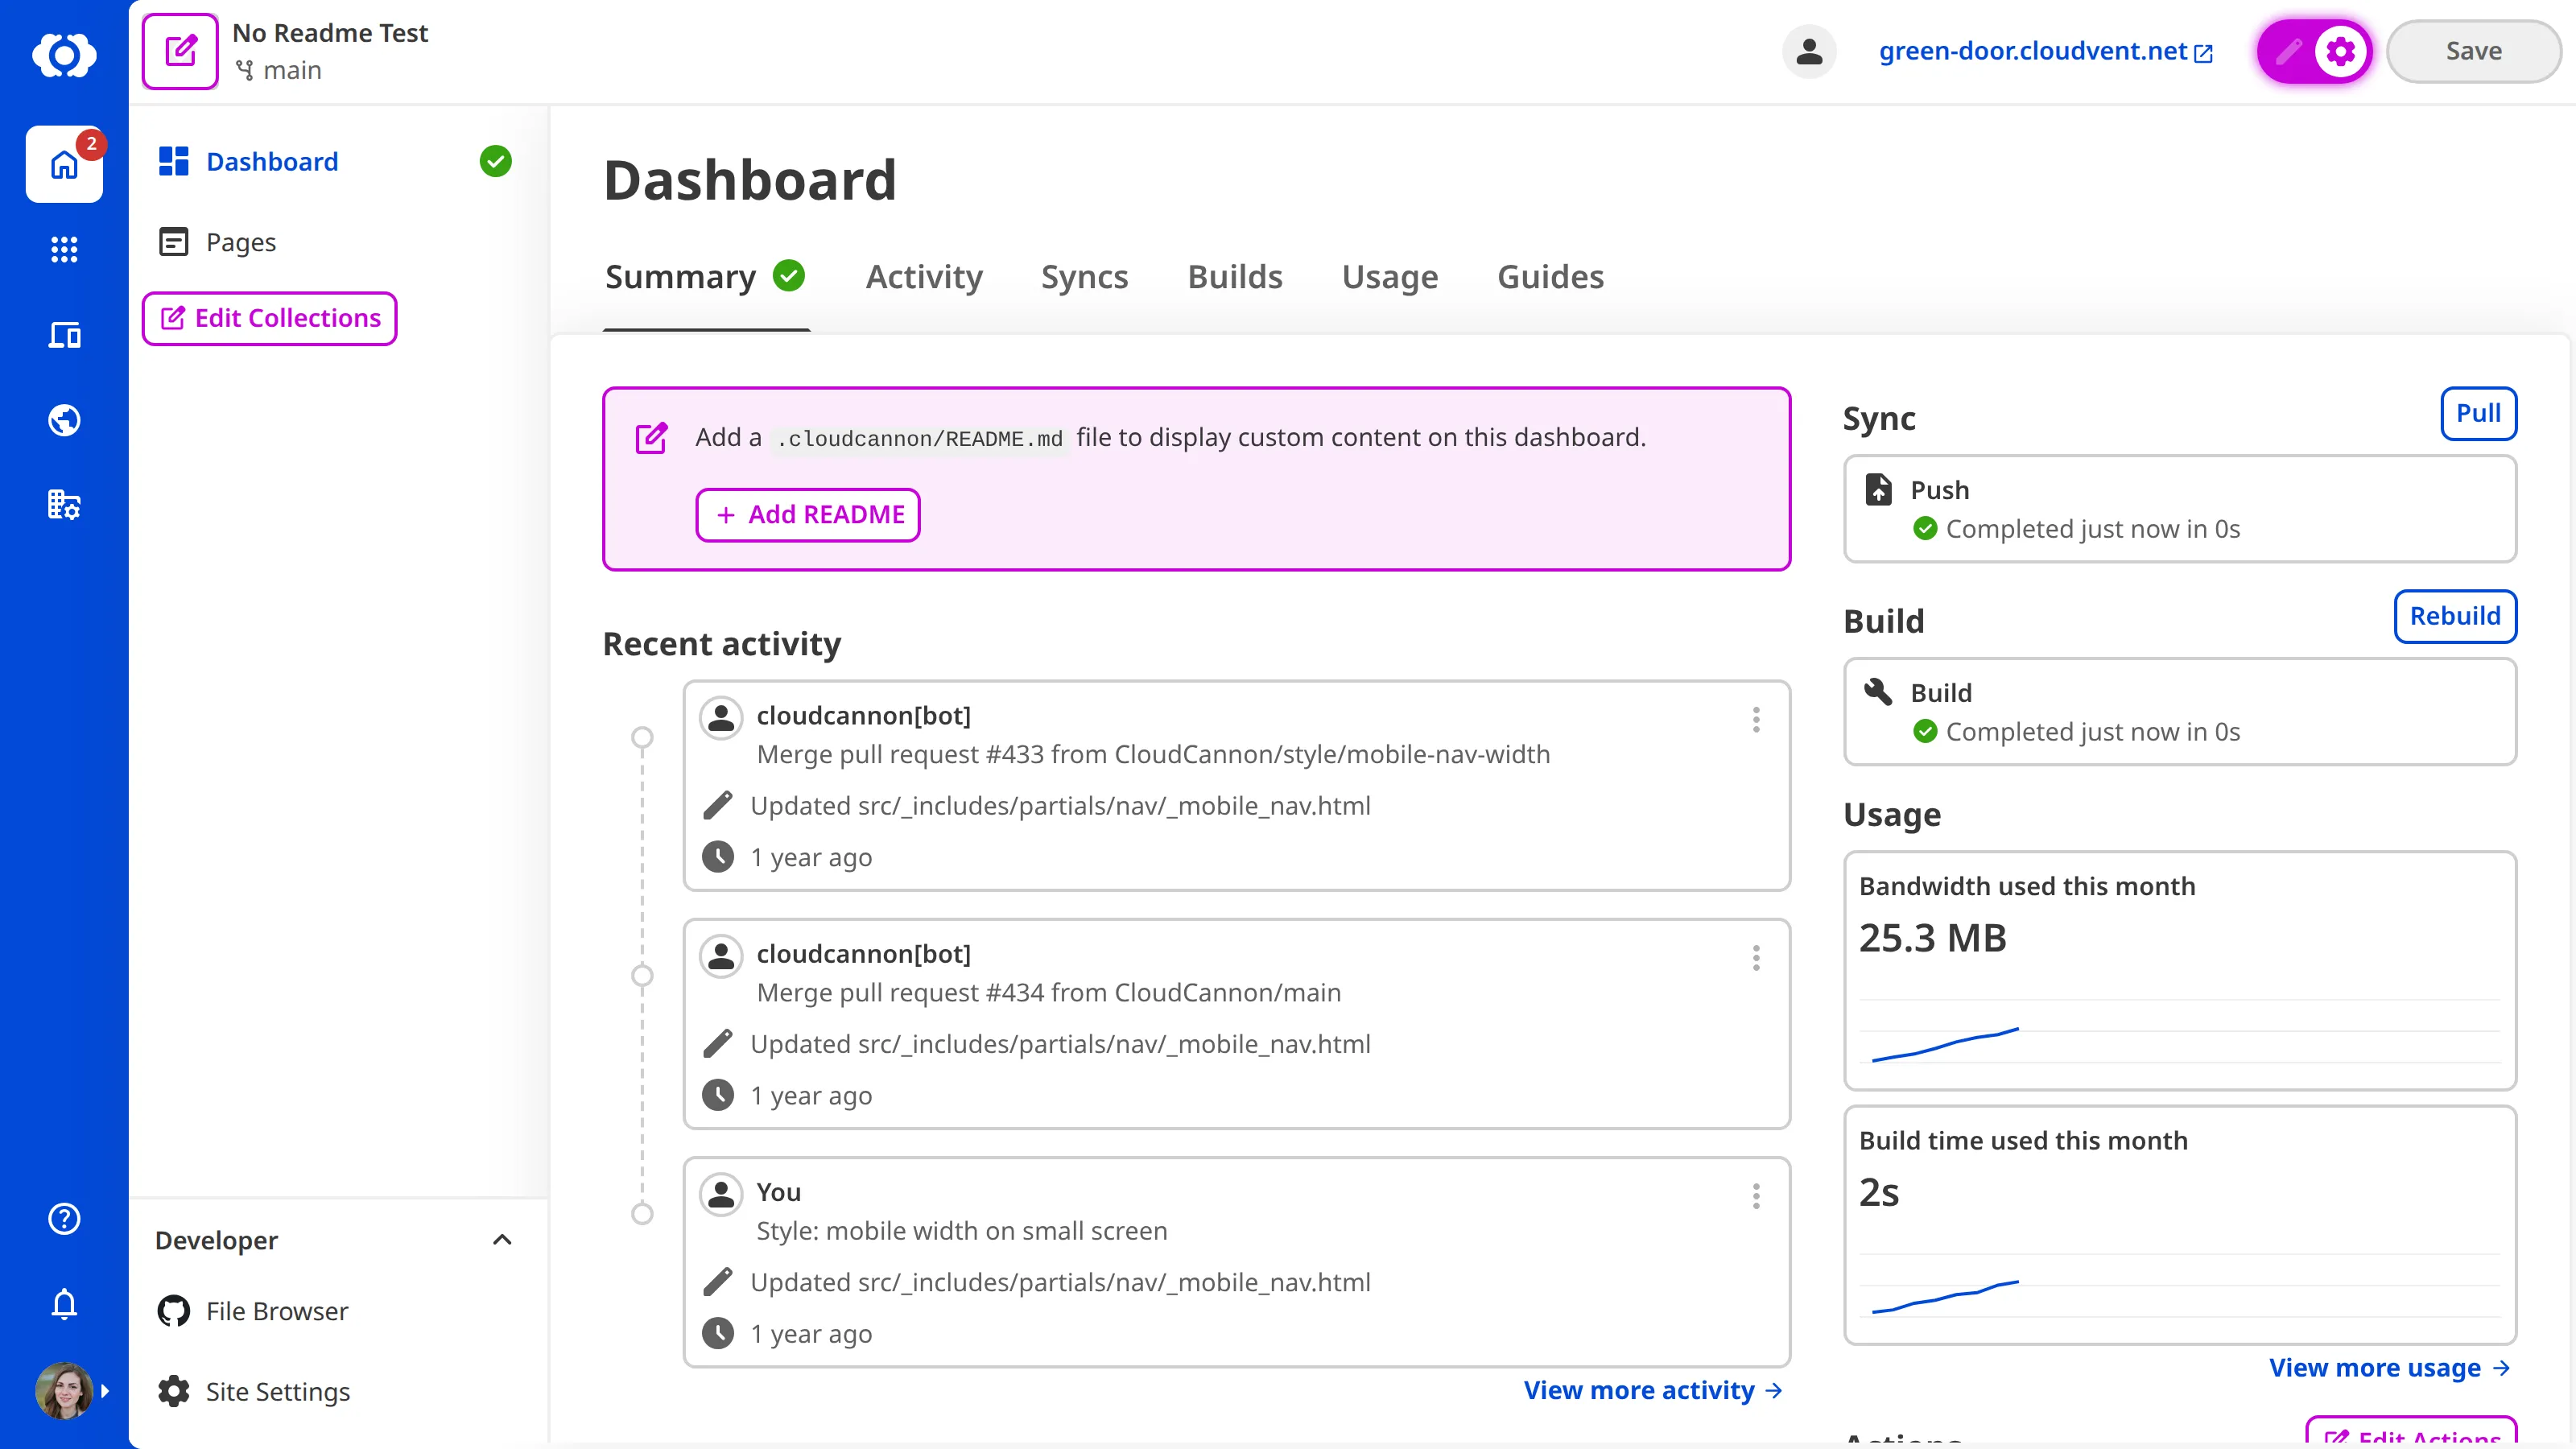This screenshot has width=2576, height=1449.
Task: Click the View more usage link
Action: pyautogui.click(x=2390, y=1367)
